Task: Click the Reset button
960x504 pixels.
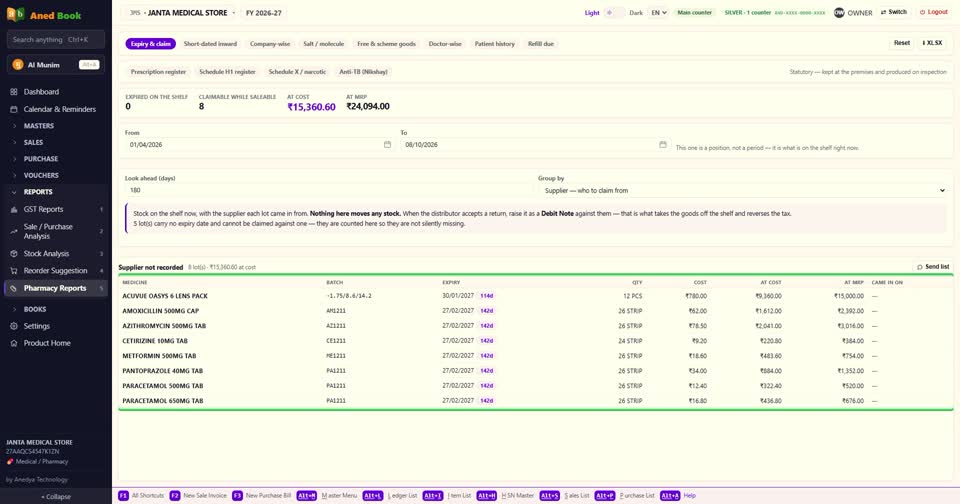Action: coord(901,43)
